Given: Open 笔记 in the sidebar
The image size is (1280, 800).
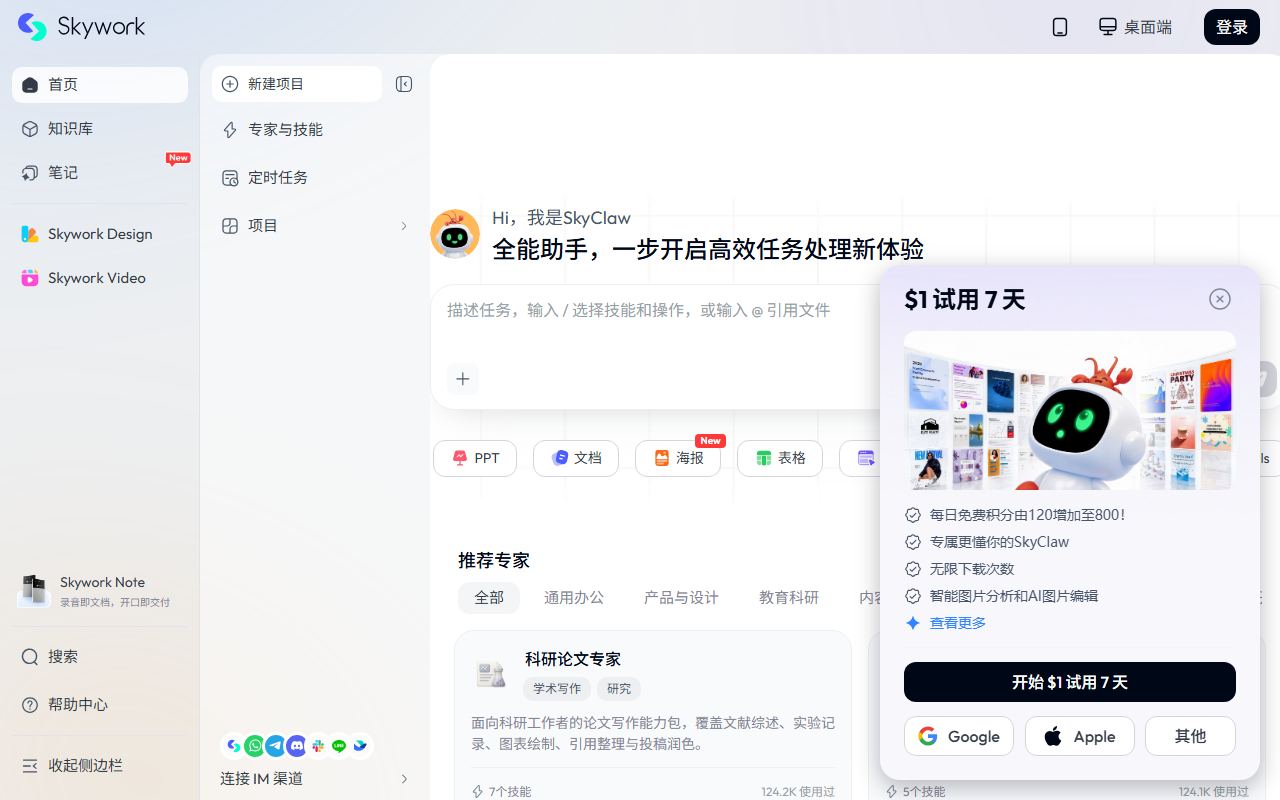Looking at the screenshot, I should [100, 172].
